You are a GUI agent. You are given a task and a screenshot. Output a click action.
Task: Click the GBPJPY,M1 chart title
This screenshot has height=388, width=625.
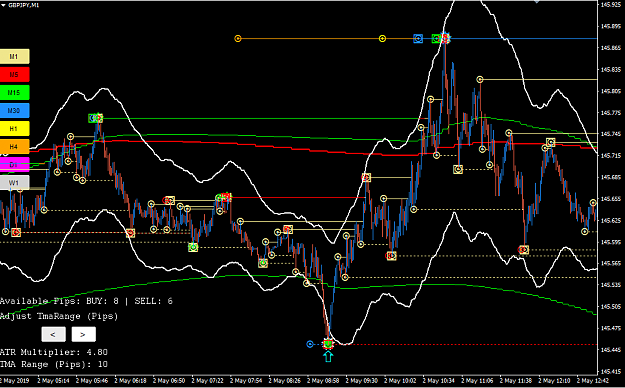[24, 5]
